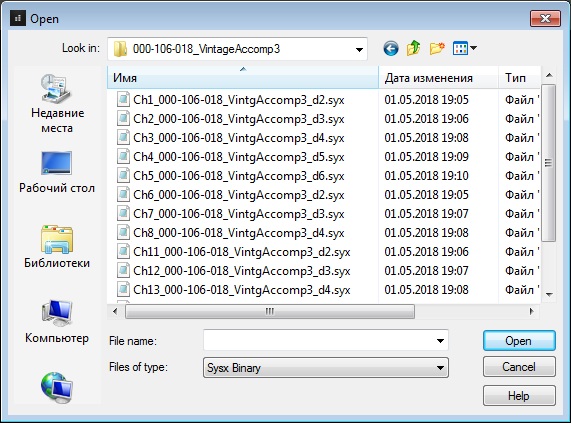
Task: Go up one folder level
Action: click(x=413, y=48)
